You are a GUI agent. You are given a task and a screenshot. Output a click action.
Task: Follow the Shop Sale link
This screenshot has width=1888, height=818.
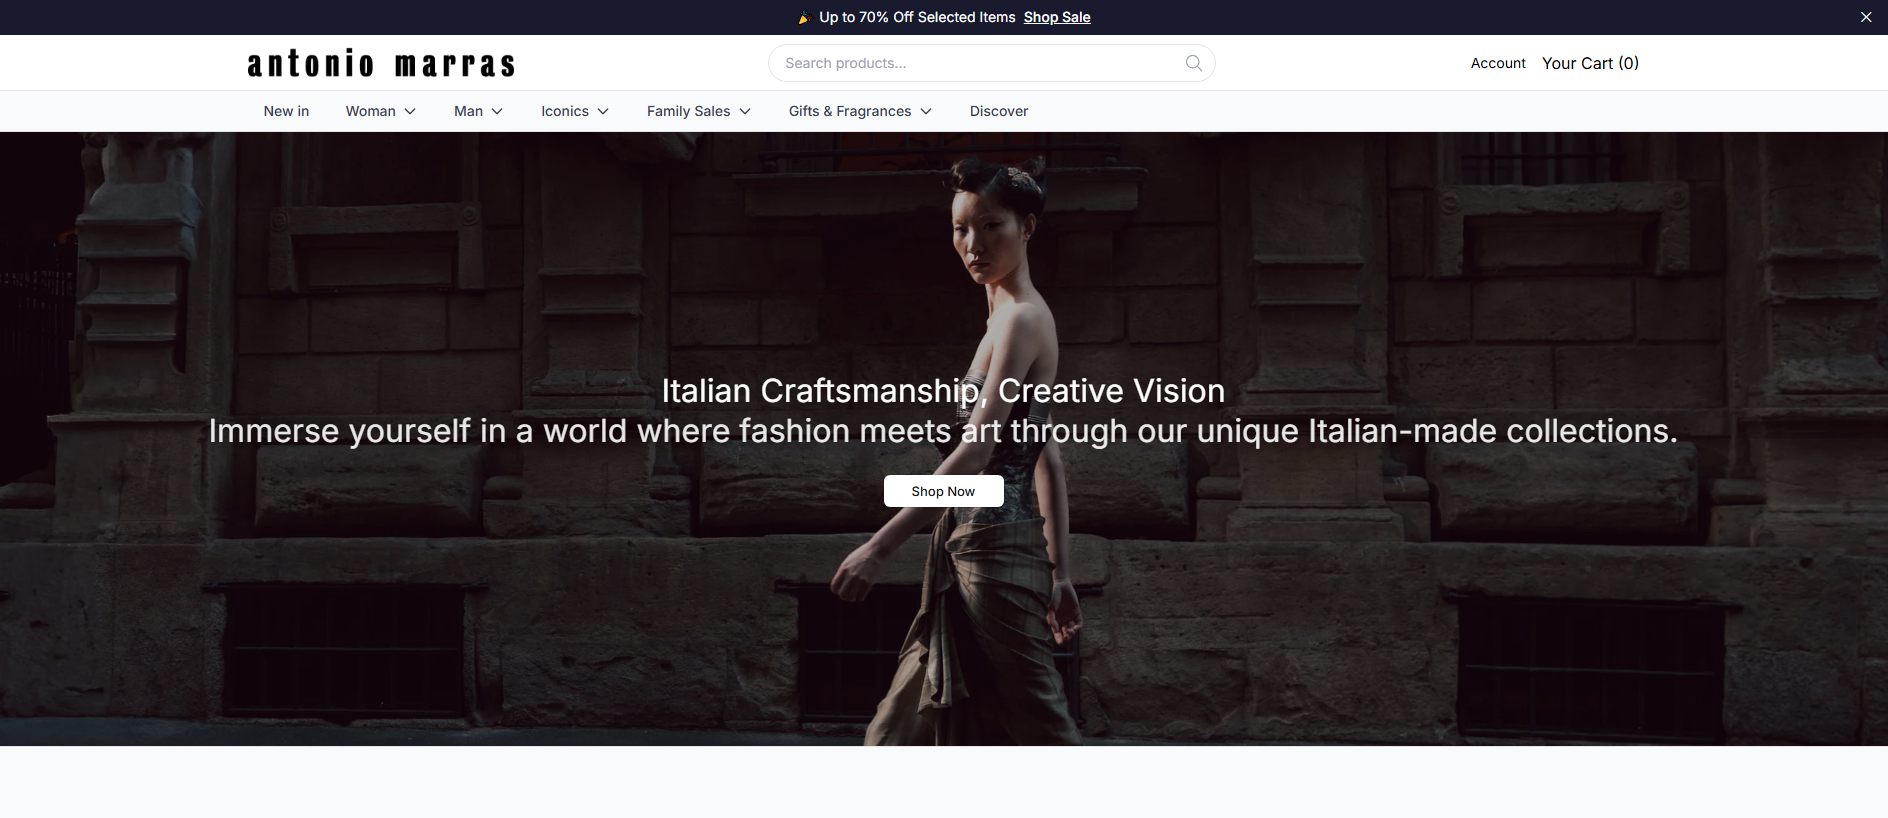tap(1057, 17)
